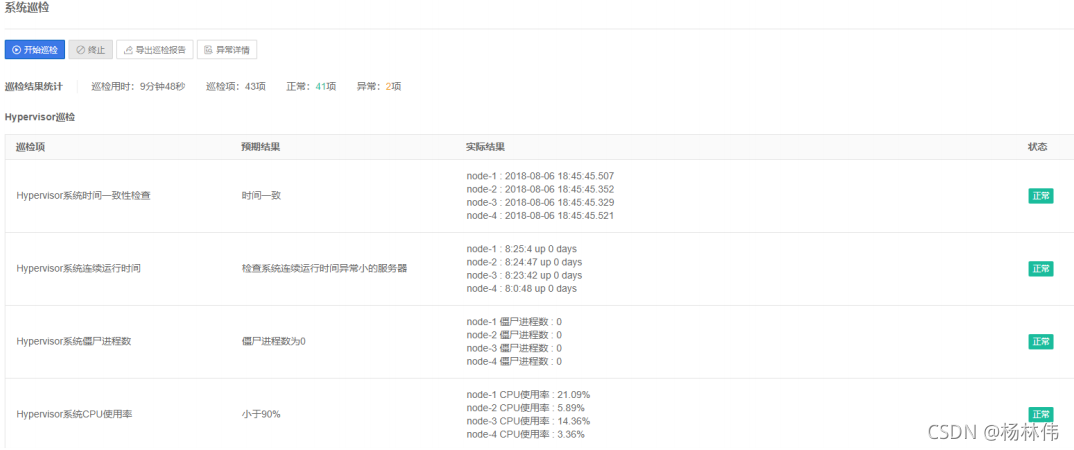Click the 异常 count value 2项
This screenshot has width=1074, height=450.
pyautogui.click(x=393, y=86)
